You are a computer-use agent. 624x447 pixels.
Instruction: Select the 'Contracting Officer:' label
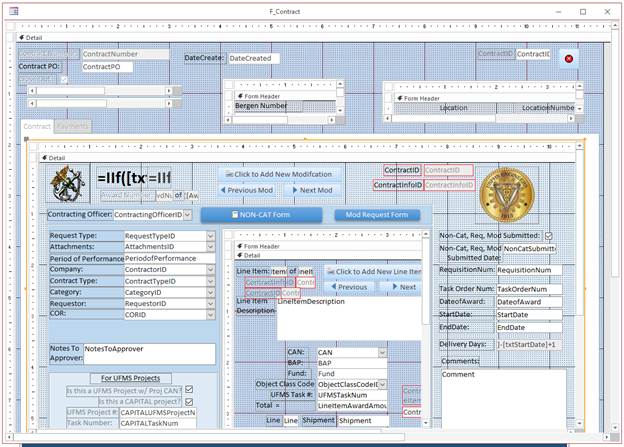80,215
